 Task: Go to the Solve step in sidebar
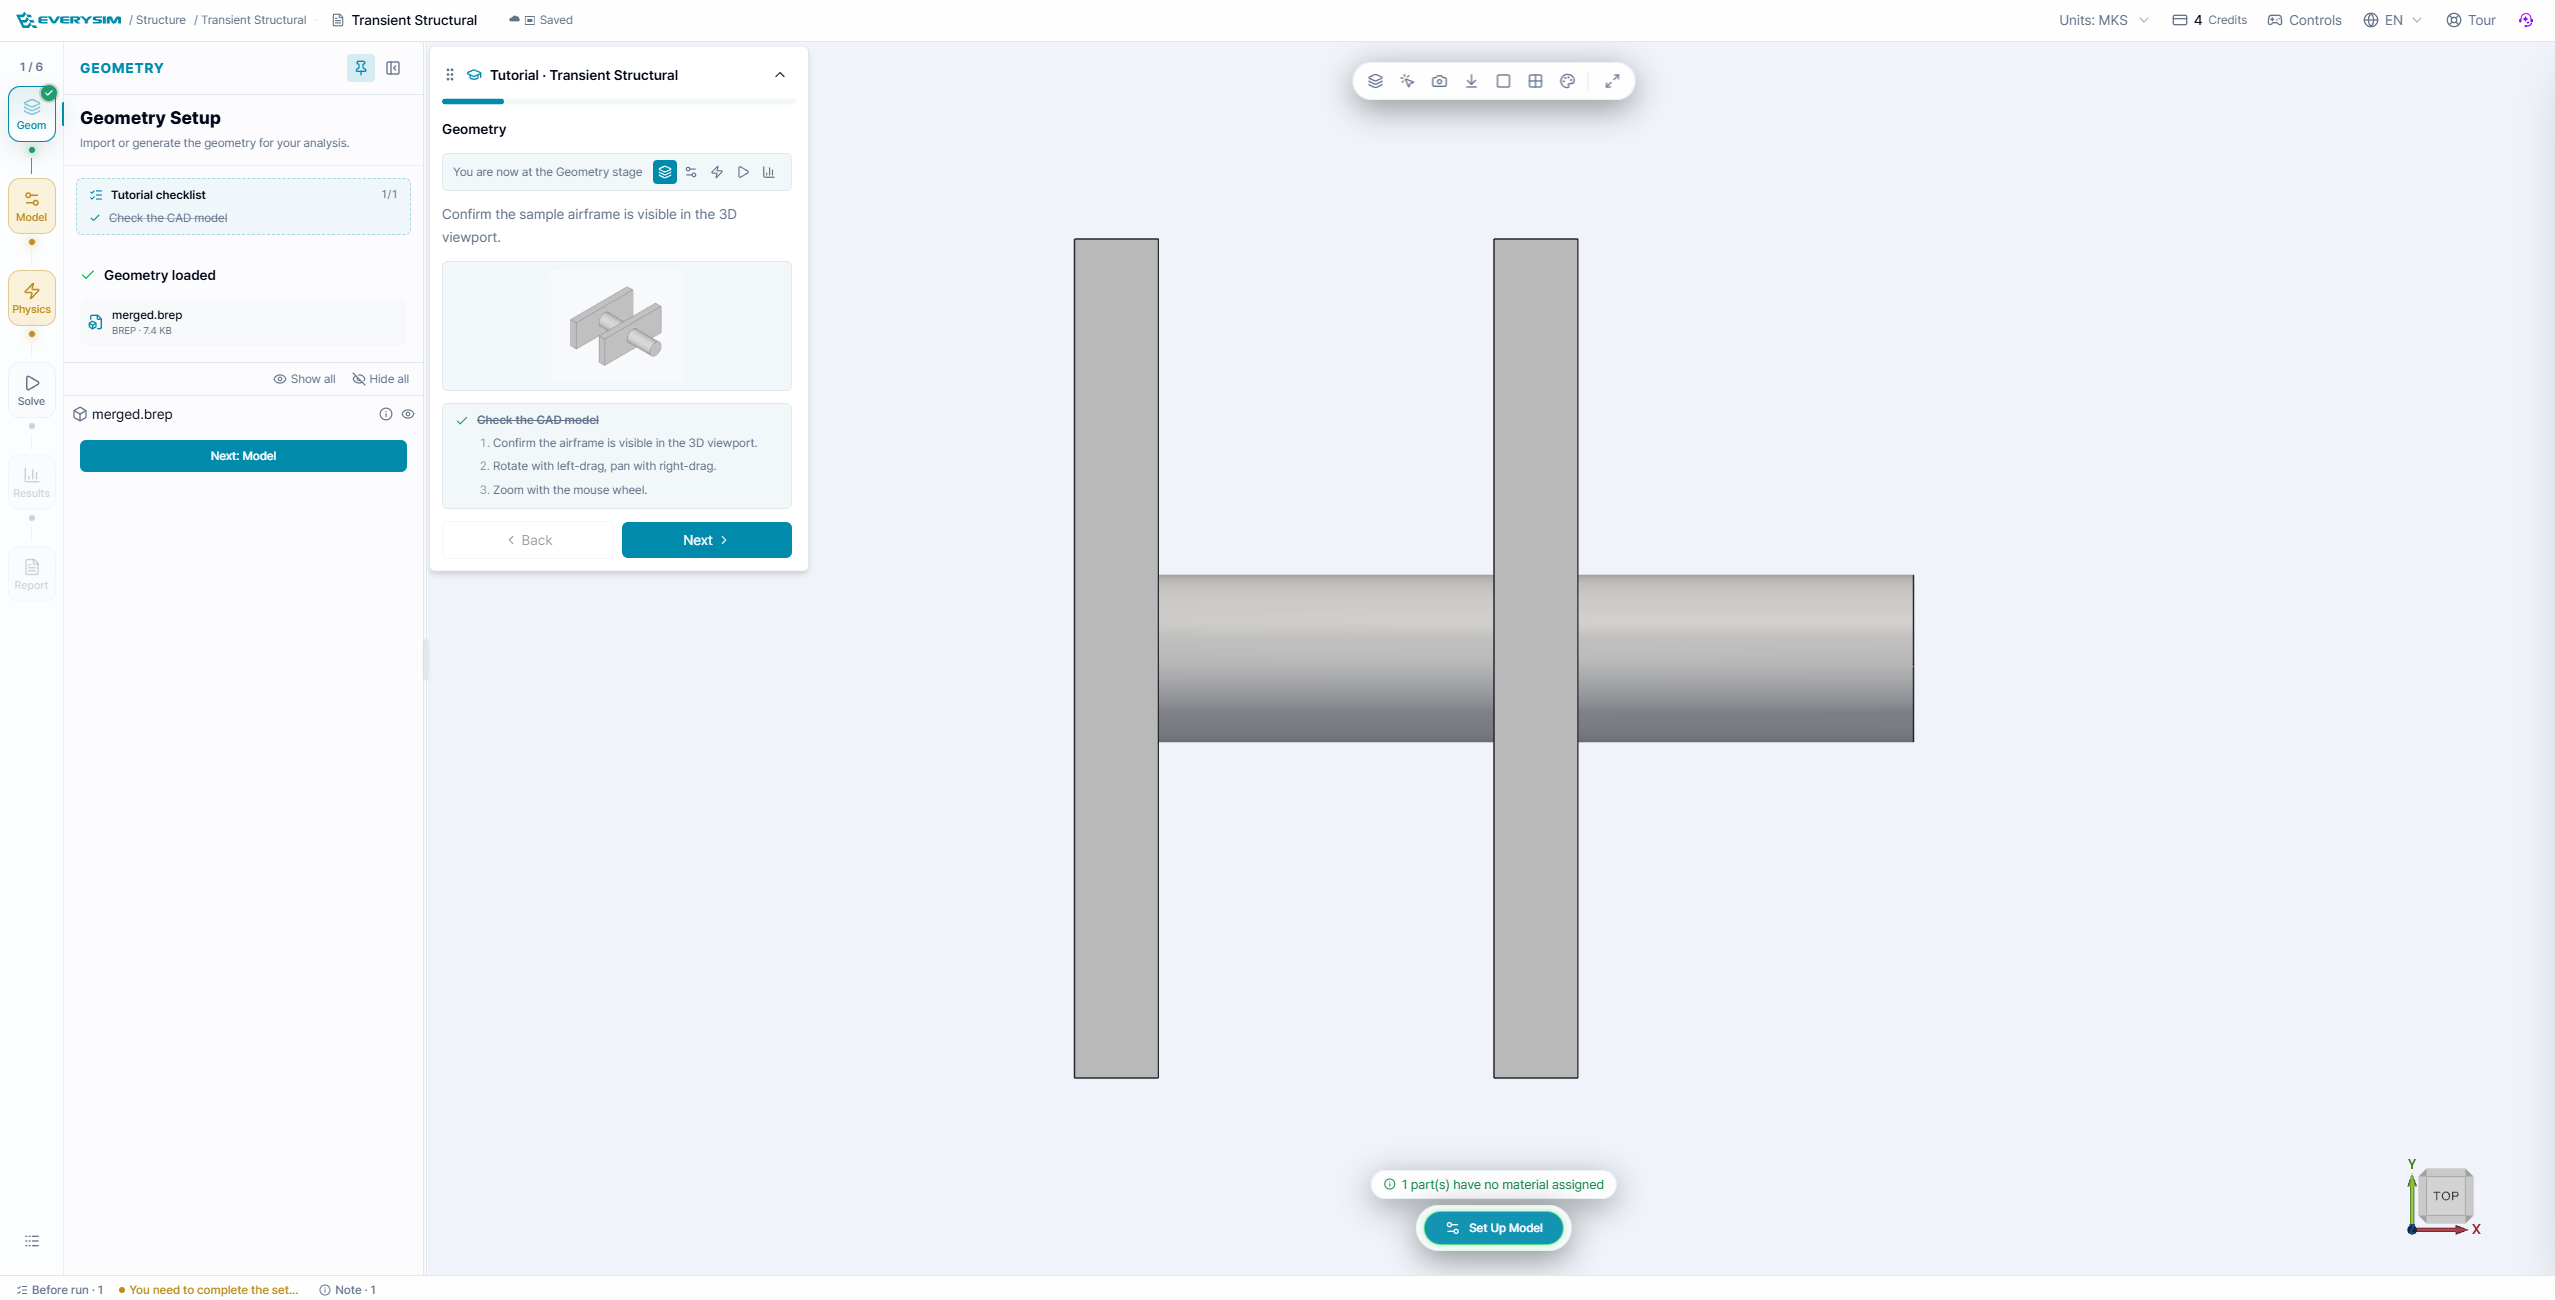(32, 390)
